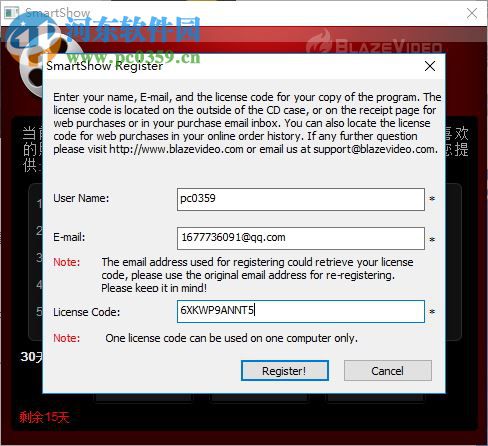
Task: Focus the License Code input field
Action: (301, 311)
